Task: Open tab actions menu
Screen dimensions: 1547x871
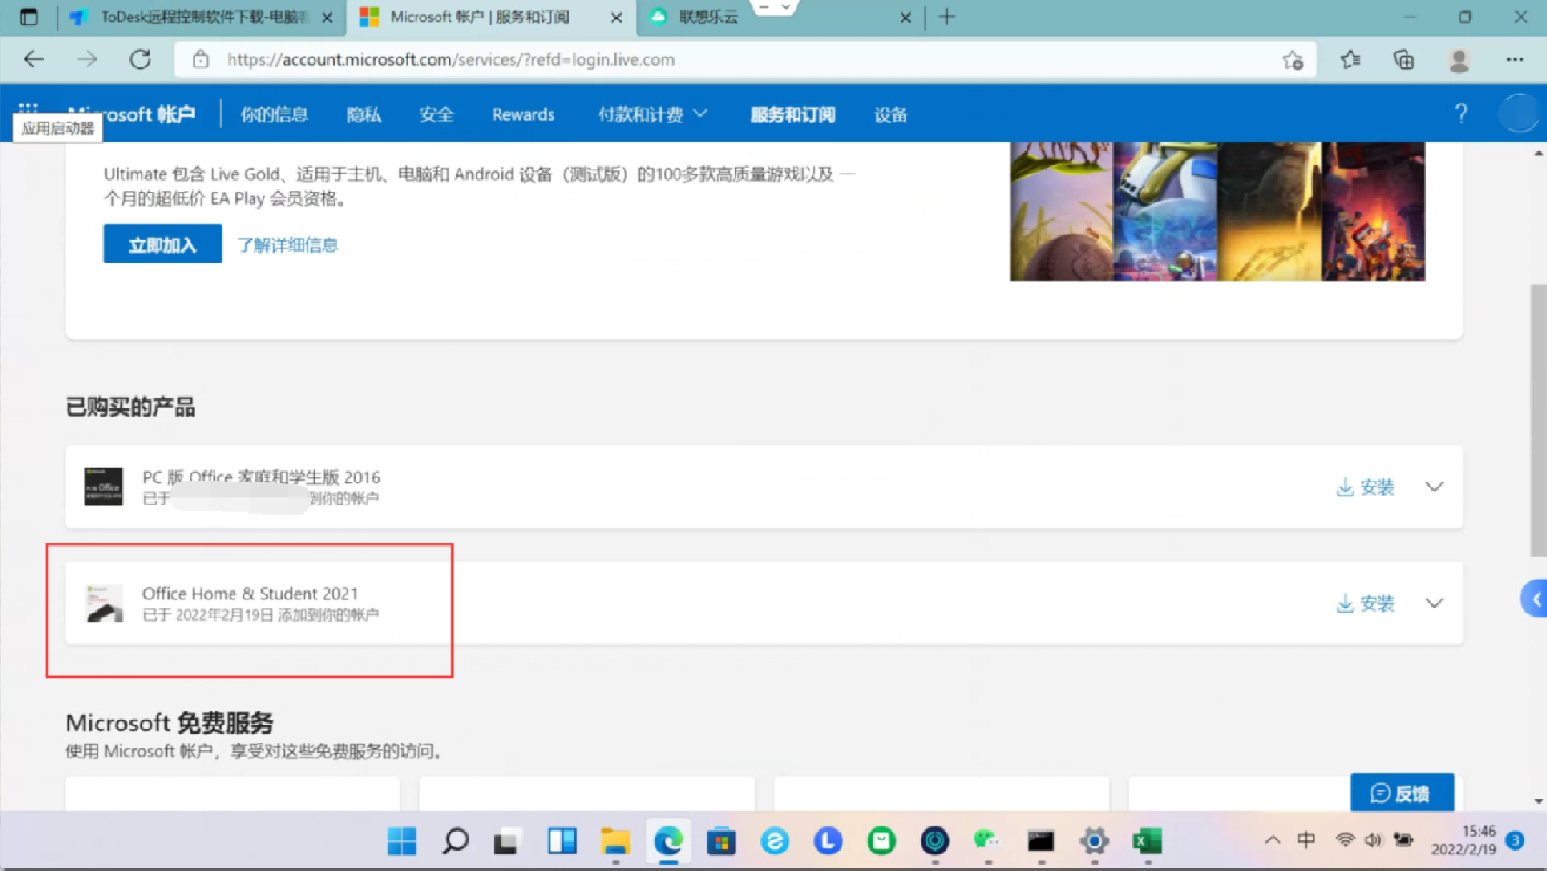Action: 28,17
